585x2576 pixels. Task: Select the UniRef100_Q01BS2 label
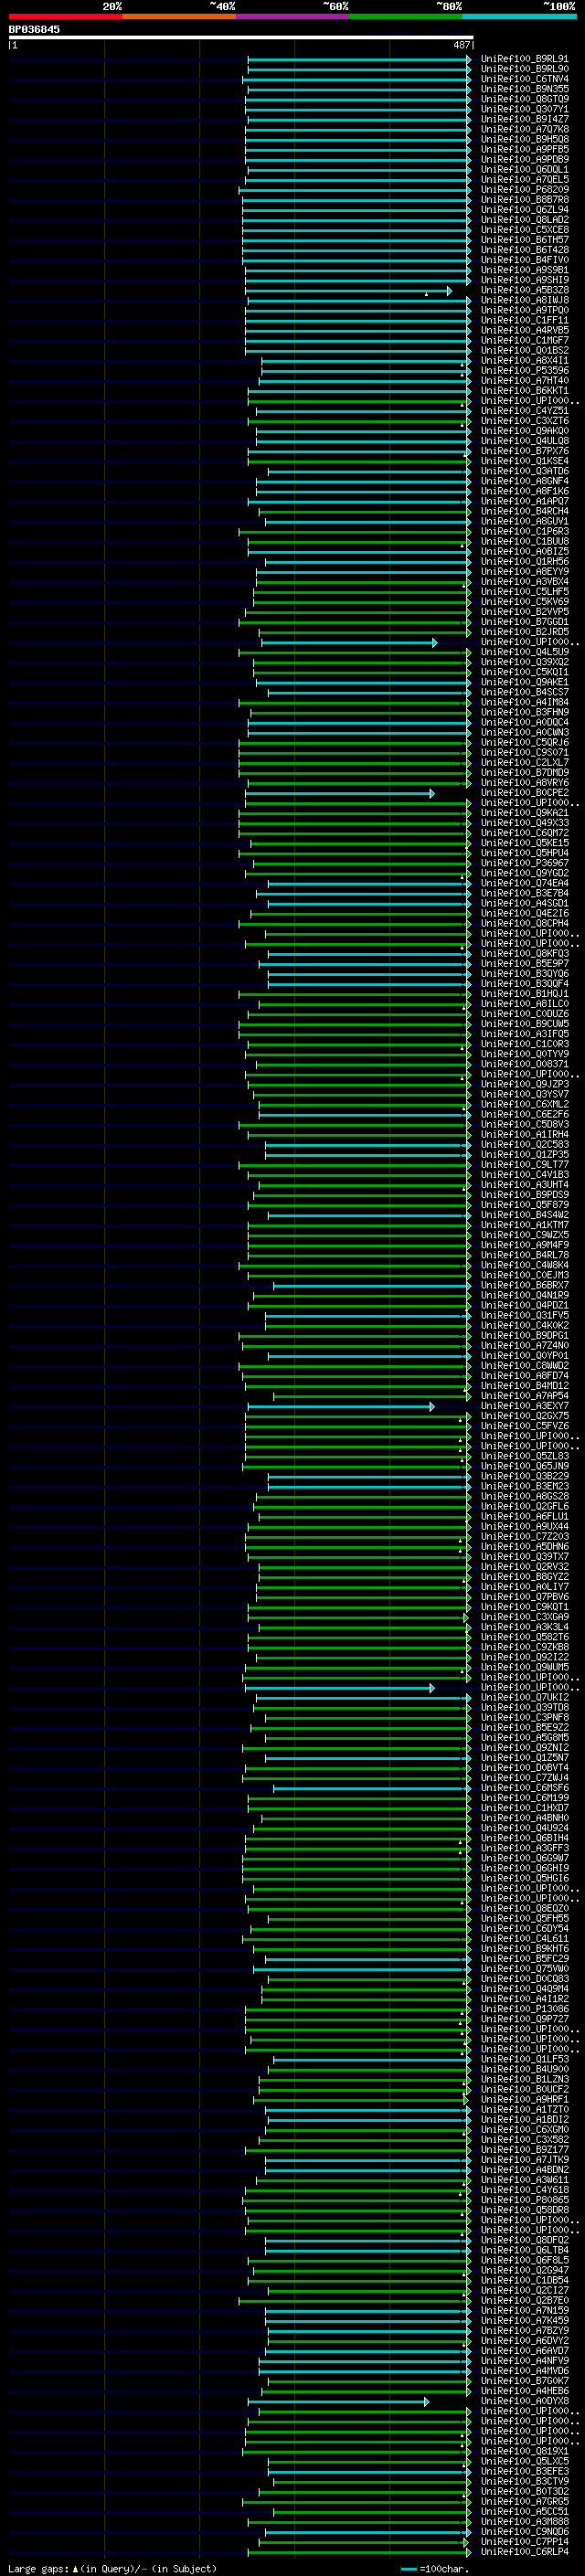coord(524,350)
